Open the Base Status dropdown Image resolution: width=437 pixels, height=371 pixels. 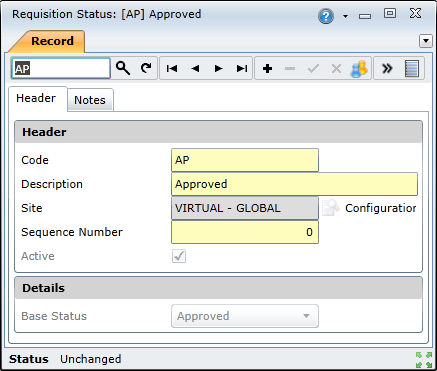[245, 316]
